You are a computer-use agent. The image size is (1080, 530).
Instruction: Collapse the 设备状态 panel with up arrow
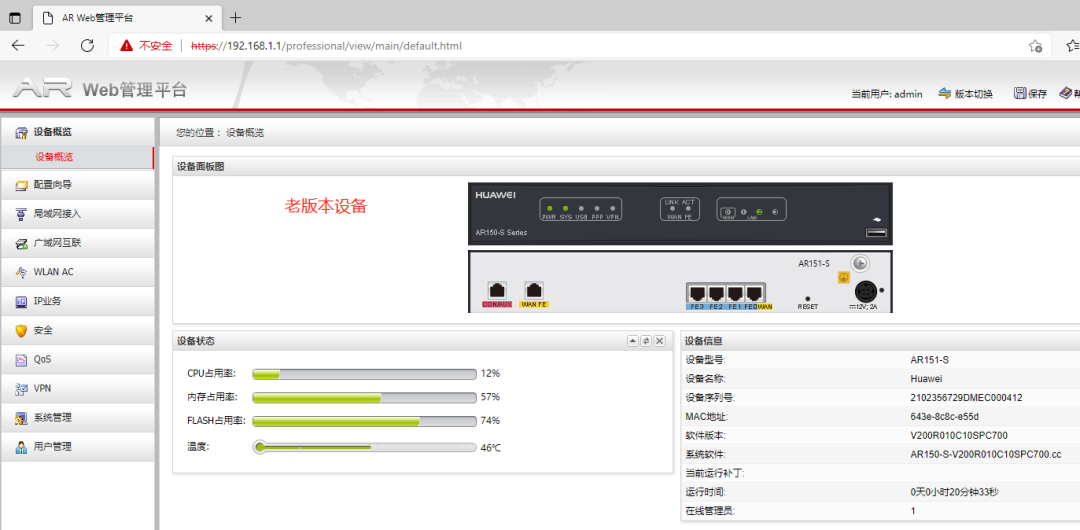632,341
